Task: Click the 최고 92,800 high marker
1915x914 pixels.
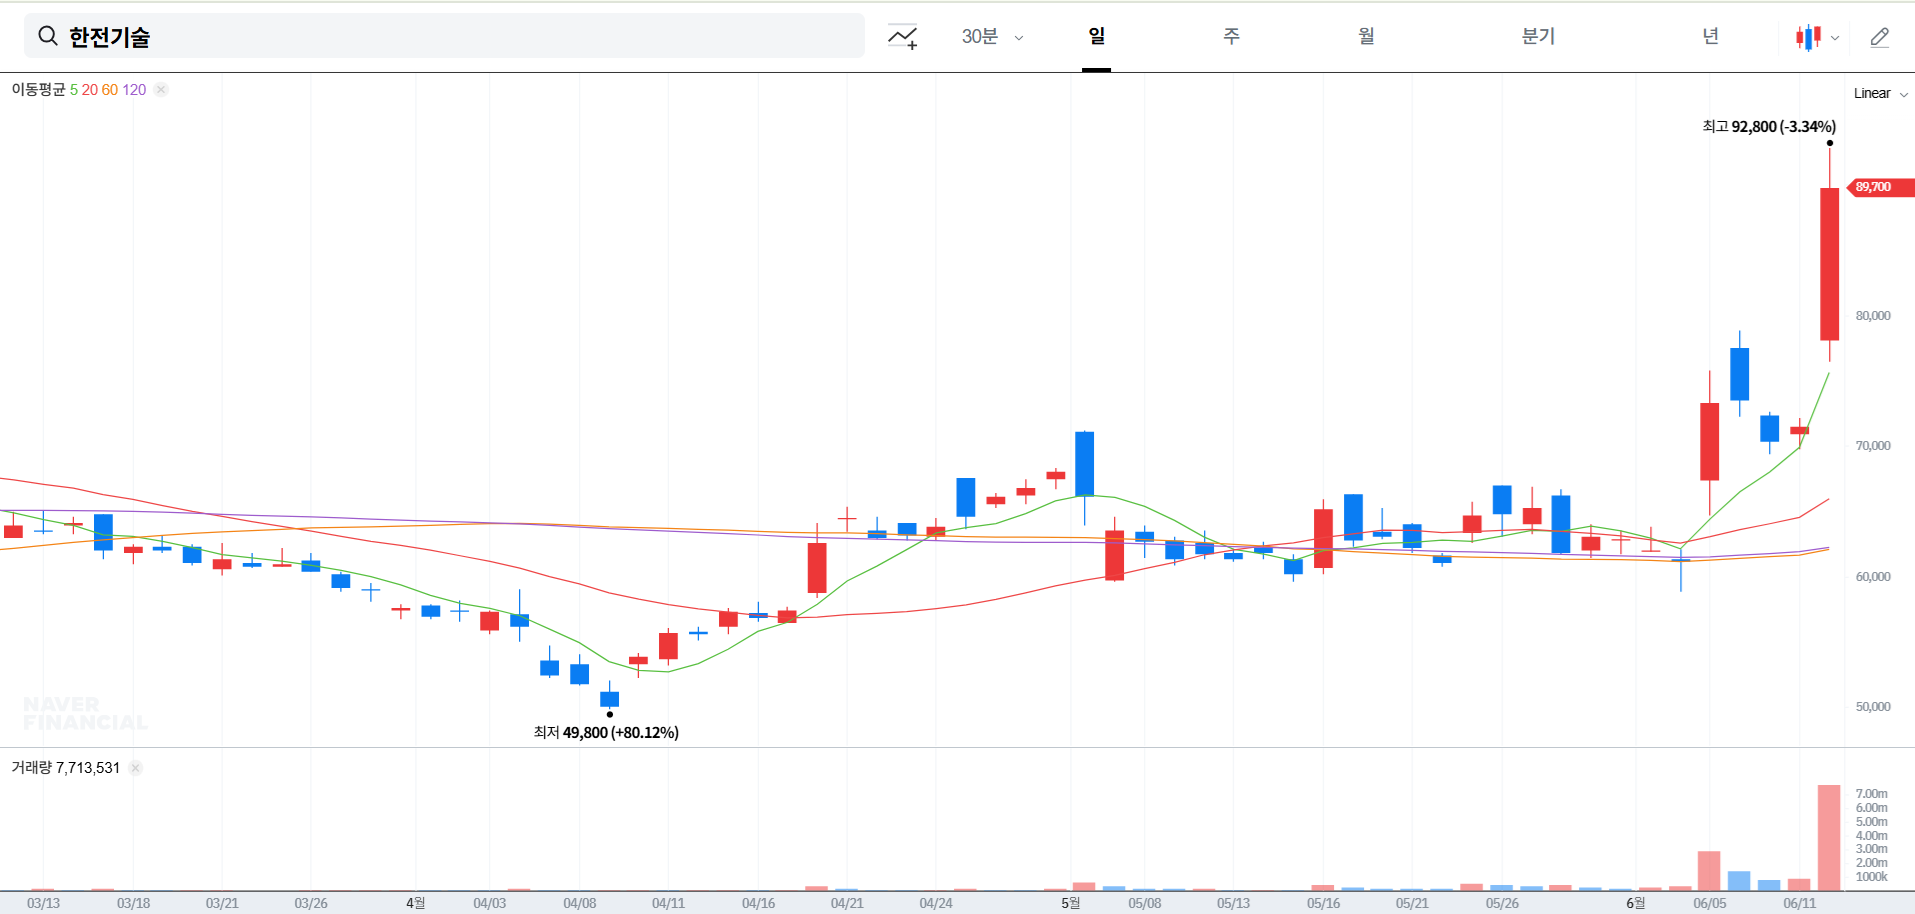Action: coord(1769,126)
